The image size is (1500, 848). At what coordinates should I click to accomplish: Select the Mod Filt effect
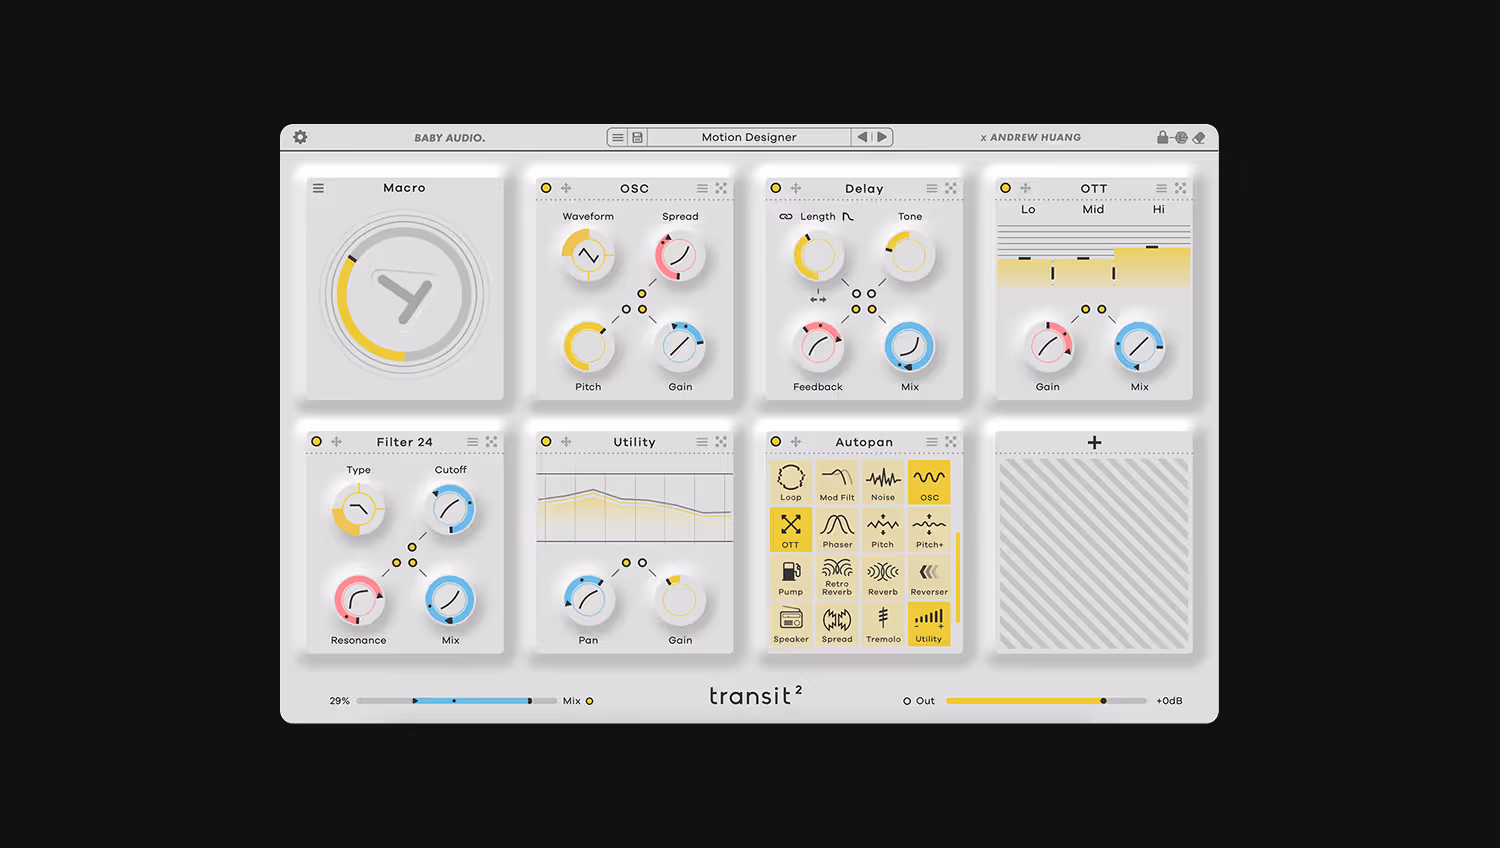[837, 482]
